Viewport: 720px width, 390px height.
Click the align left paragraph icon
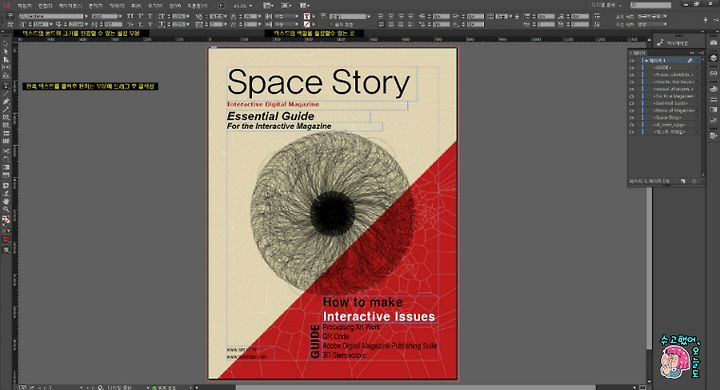[x=381, y=16]
